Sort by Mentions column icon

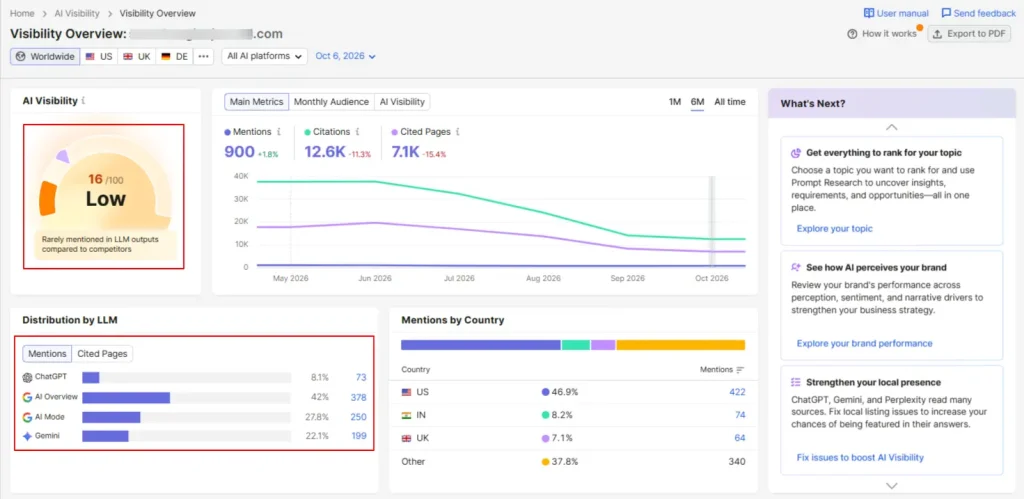pyautogui.click(x=740, y=370)
